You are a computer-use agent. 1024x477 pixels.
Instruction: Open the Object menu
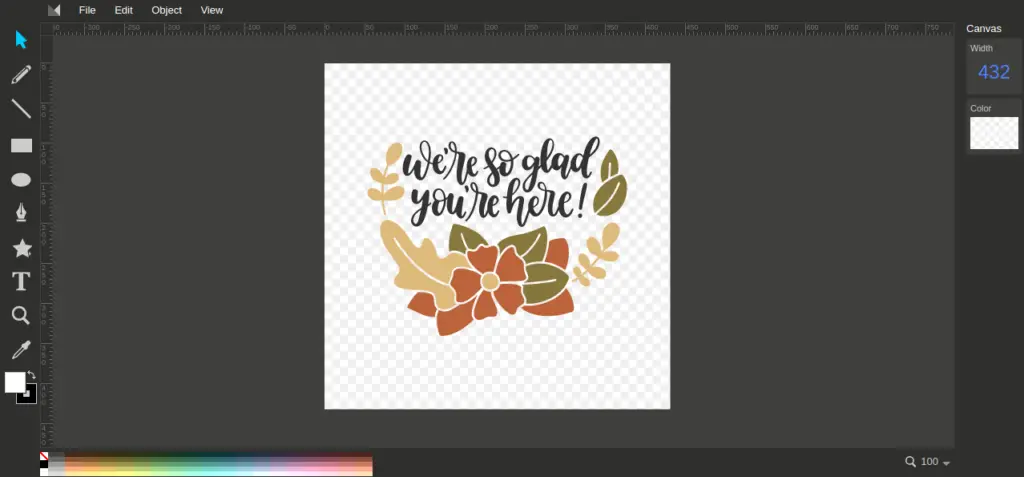[x=166, y=10]
